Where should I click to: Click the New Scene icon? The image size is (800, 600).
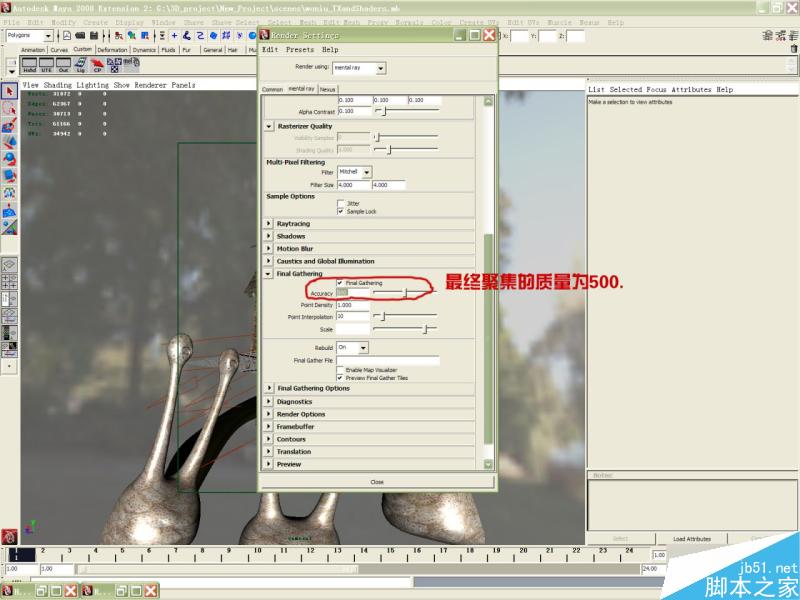point(67,36)
